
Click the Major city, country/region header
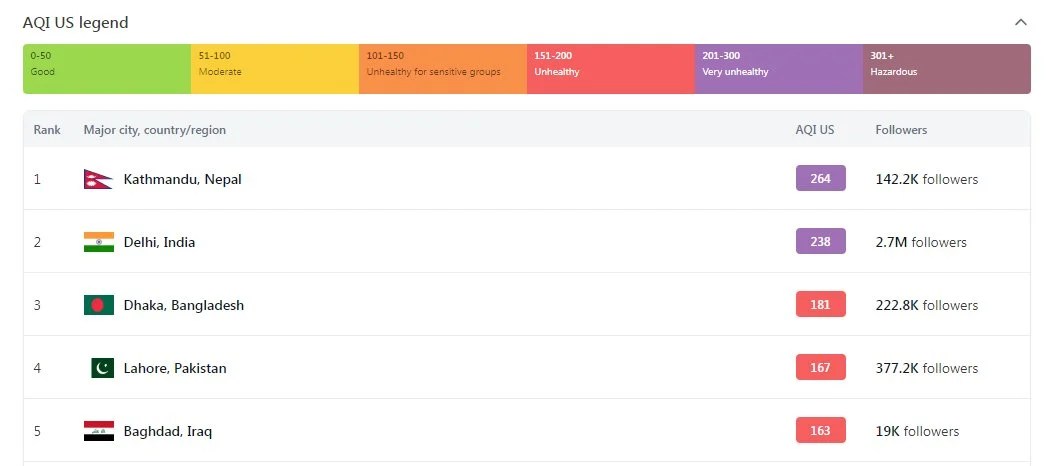(x=155, y=130)
